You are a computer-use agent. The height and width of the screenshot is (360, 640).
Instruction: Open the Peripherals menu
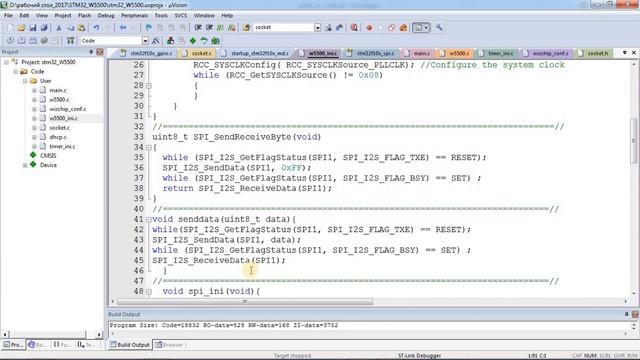(x=134, y=16)
